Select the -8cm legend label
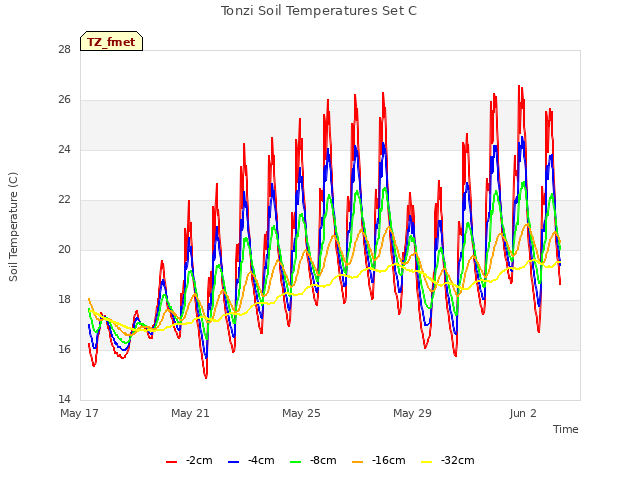The width and height of the screenshot is (640, 480). [323, 460]
